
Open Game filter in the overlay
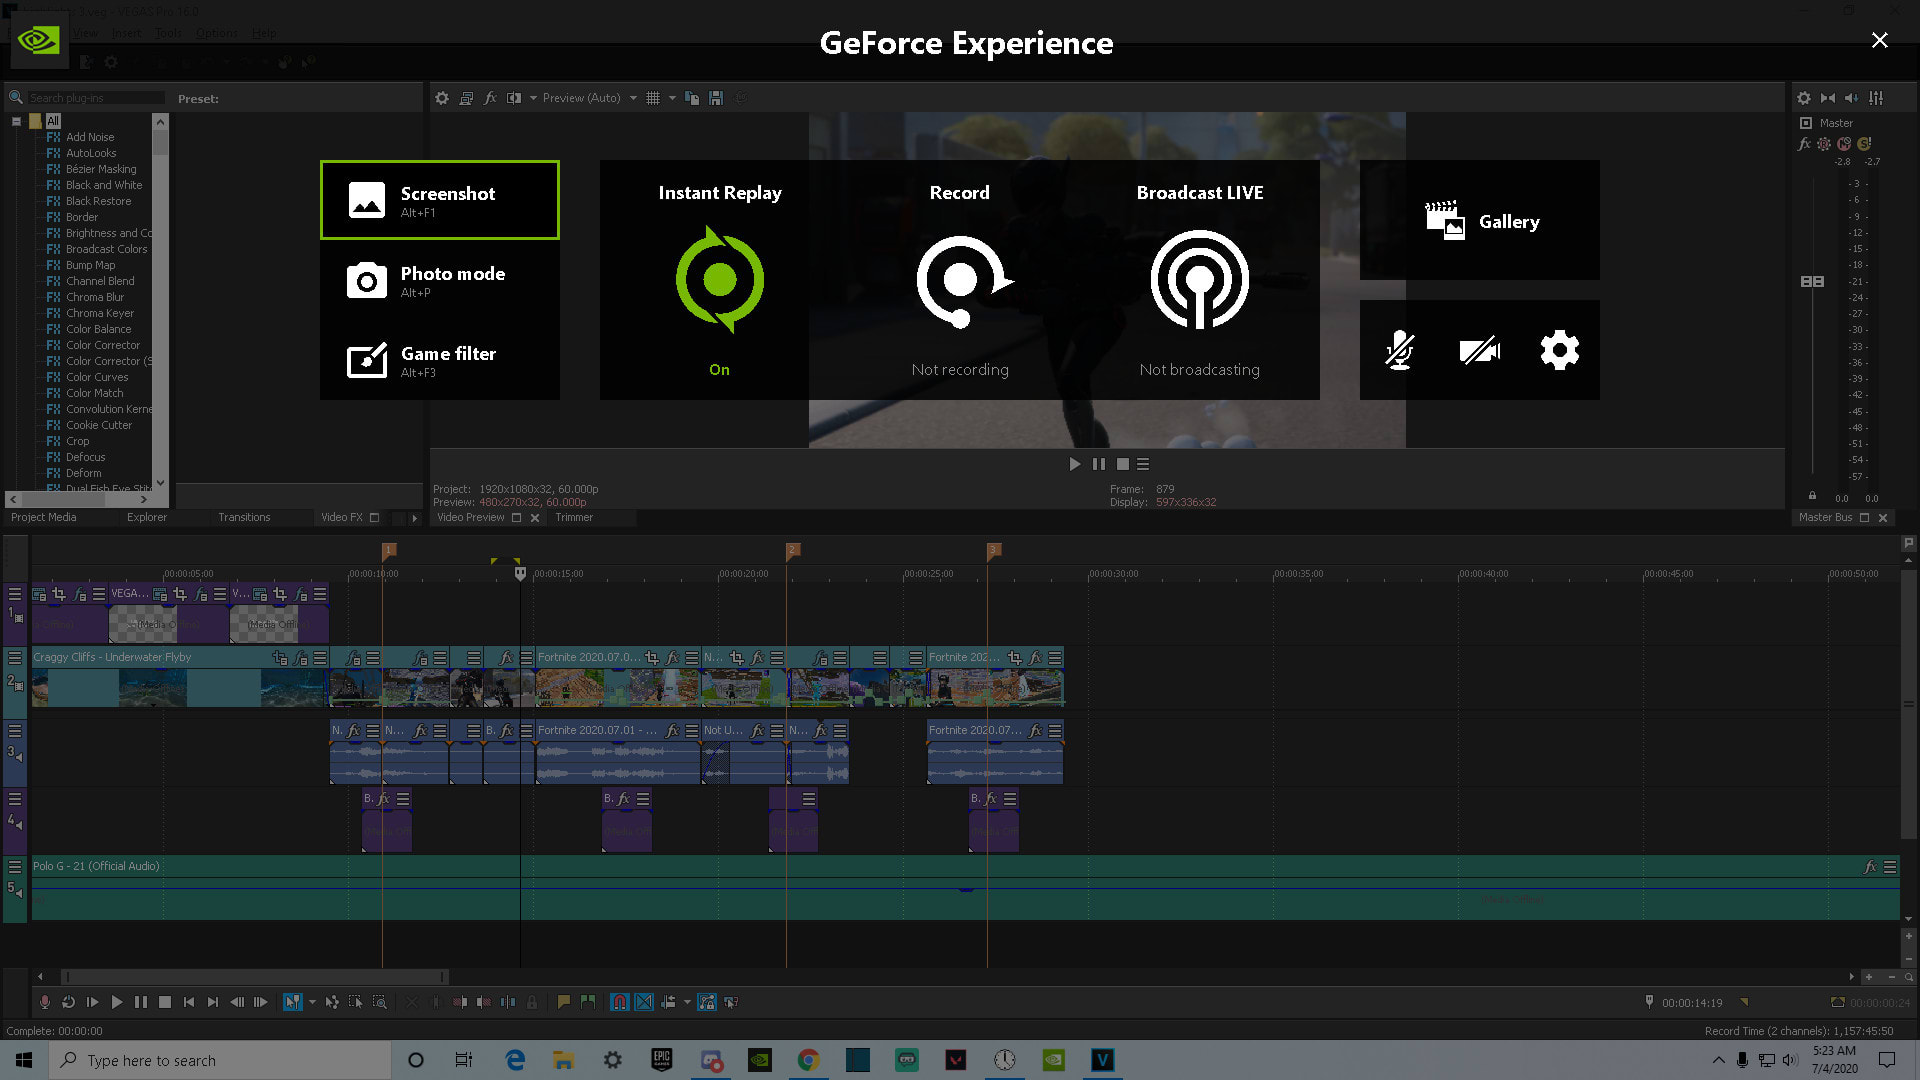pos(439,360)
